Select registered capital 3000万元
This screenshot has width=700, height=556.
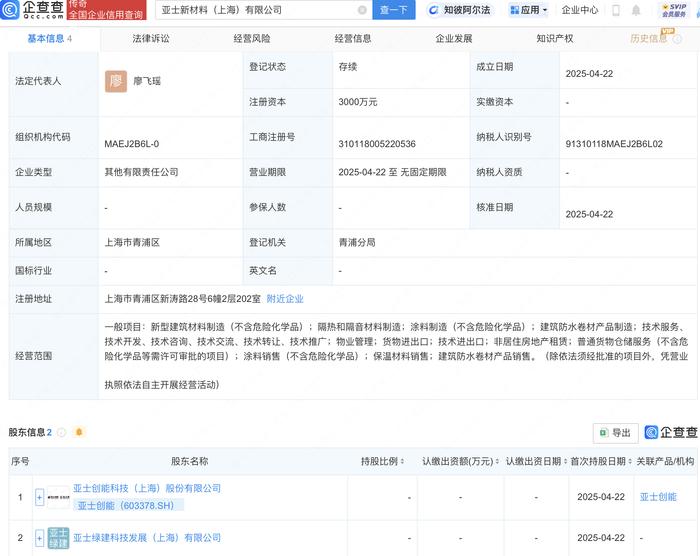pyautogui.click(x=358, y=102)
